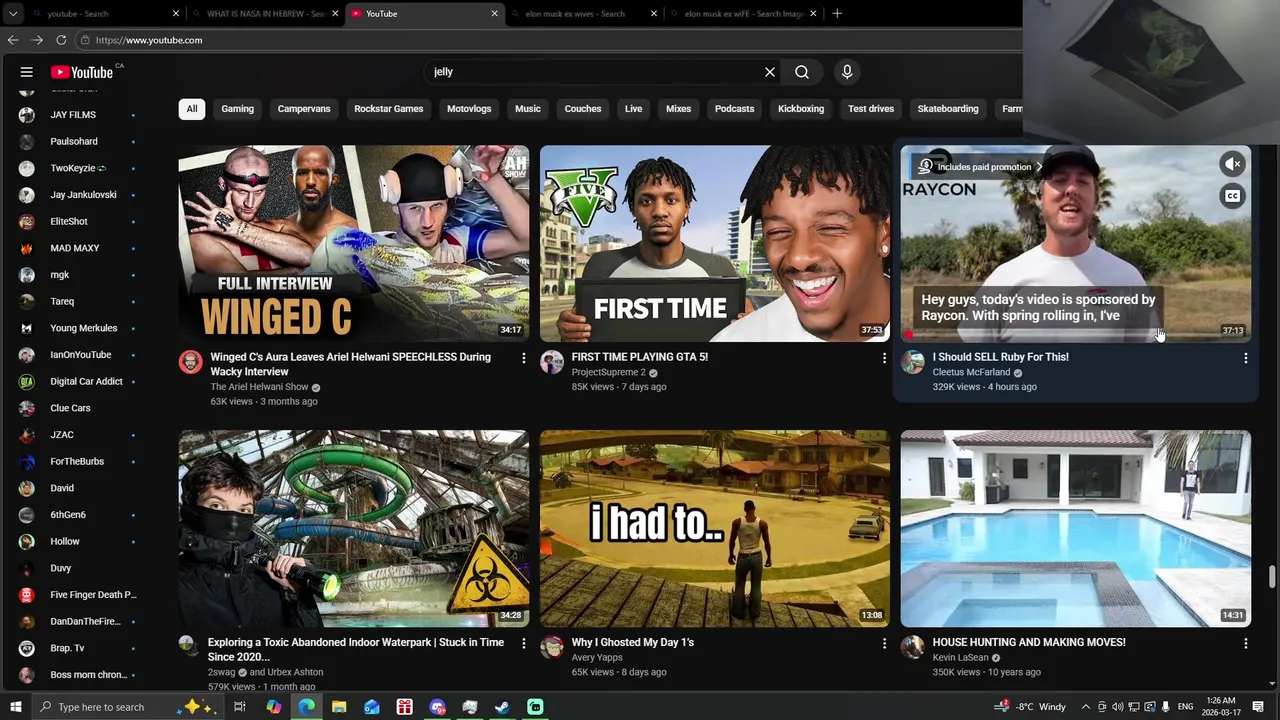The width and height of the screenshot is (1280, 720).
Task: Start voice search with the microphone icon
Action: pyautogui.click(x=847, y=72)
